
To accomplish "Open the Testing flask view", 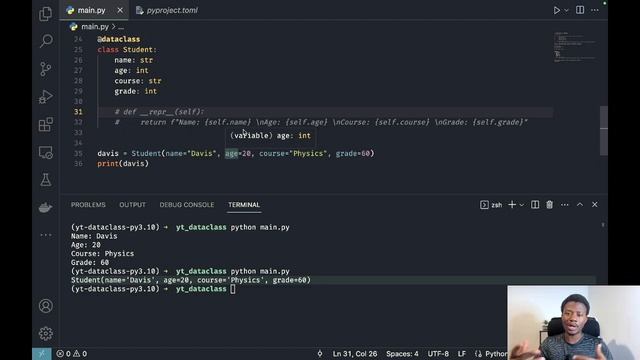I will click(46, 180).
